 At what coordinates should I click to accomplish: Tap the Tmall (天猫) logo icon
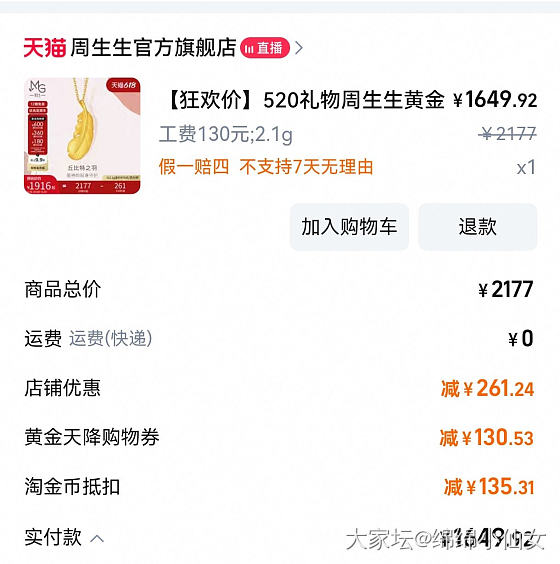pos(45,47)
